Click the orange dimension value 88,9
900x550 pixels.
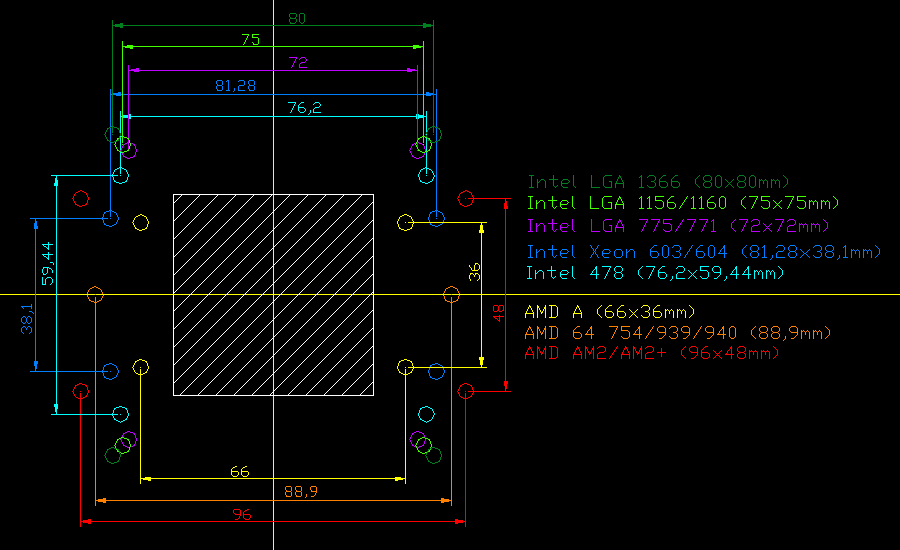301,492
